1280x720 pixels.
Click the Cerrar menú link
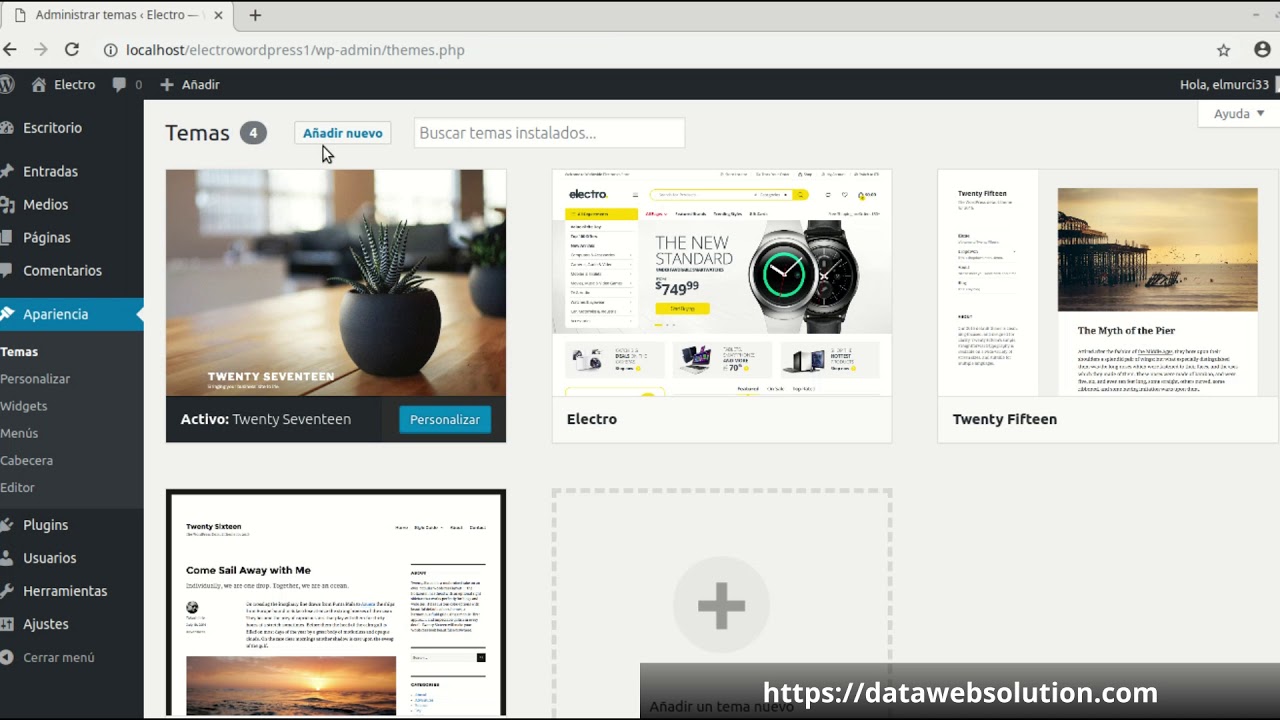59,657
